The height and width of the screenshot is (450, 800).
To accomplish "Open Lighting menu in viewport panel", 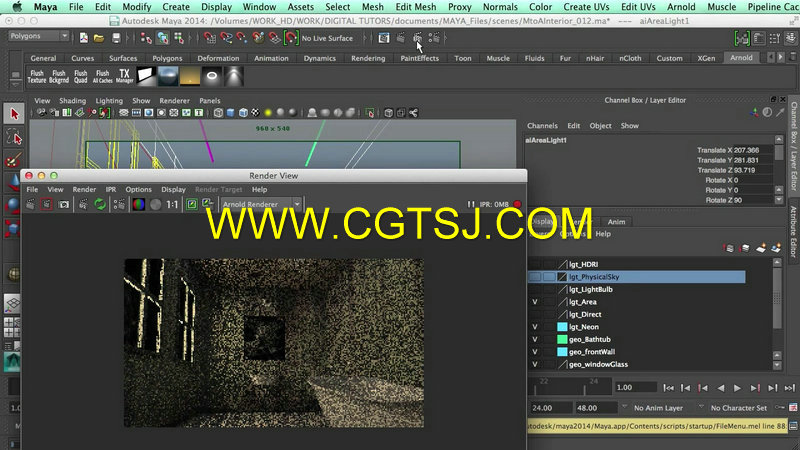I will pos(109,101).
